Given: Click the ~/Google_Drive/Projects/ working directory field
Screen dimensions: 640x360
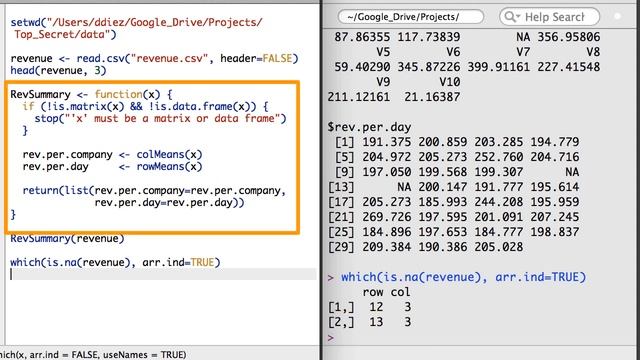Looking at the screenshot, I should point(411,17).
